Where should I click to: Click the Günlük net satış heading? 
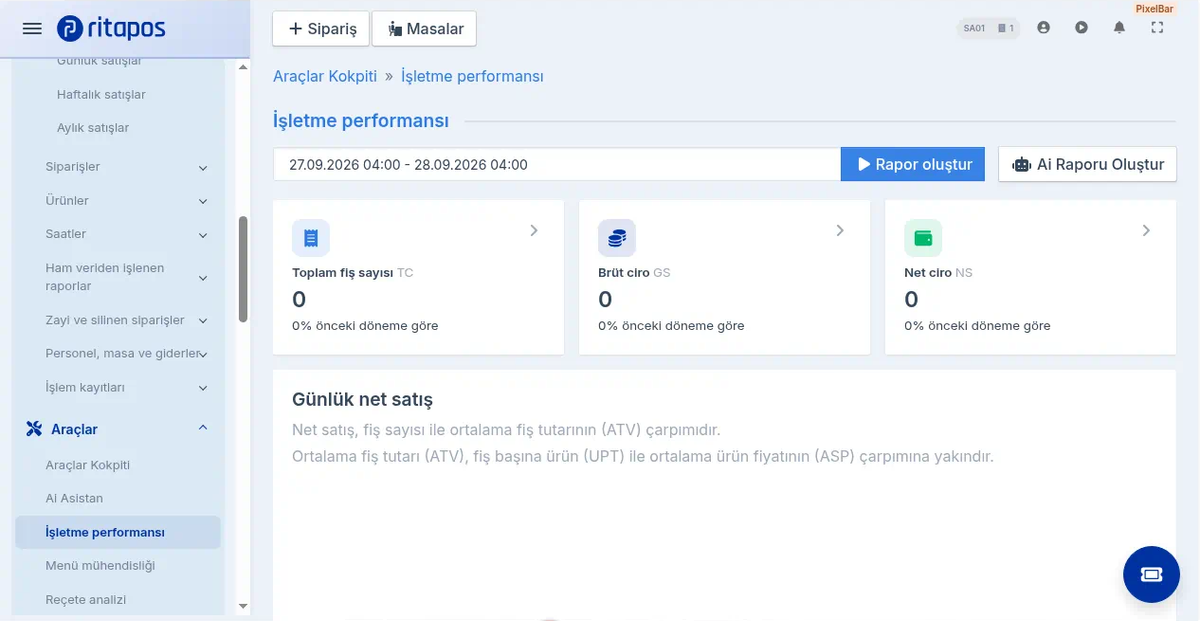click(x=362, y=400)
